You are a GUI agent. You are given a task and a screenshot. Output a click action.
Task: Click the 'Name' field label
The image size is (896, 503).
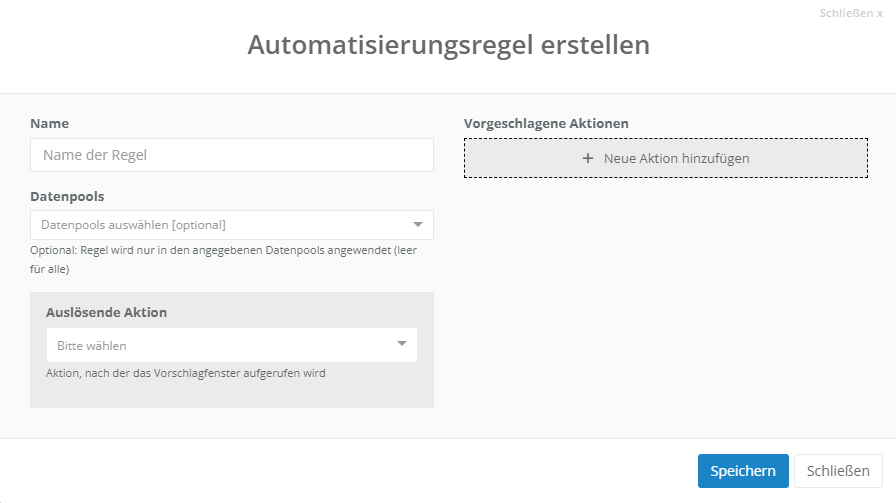[x=50, y=123]
